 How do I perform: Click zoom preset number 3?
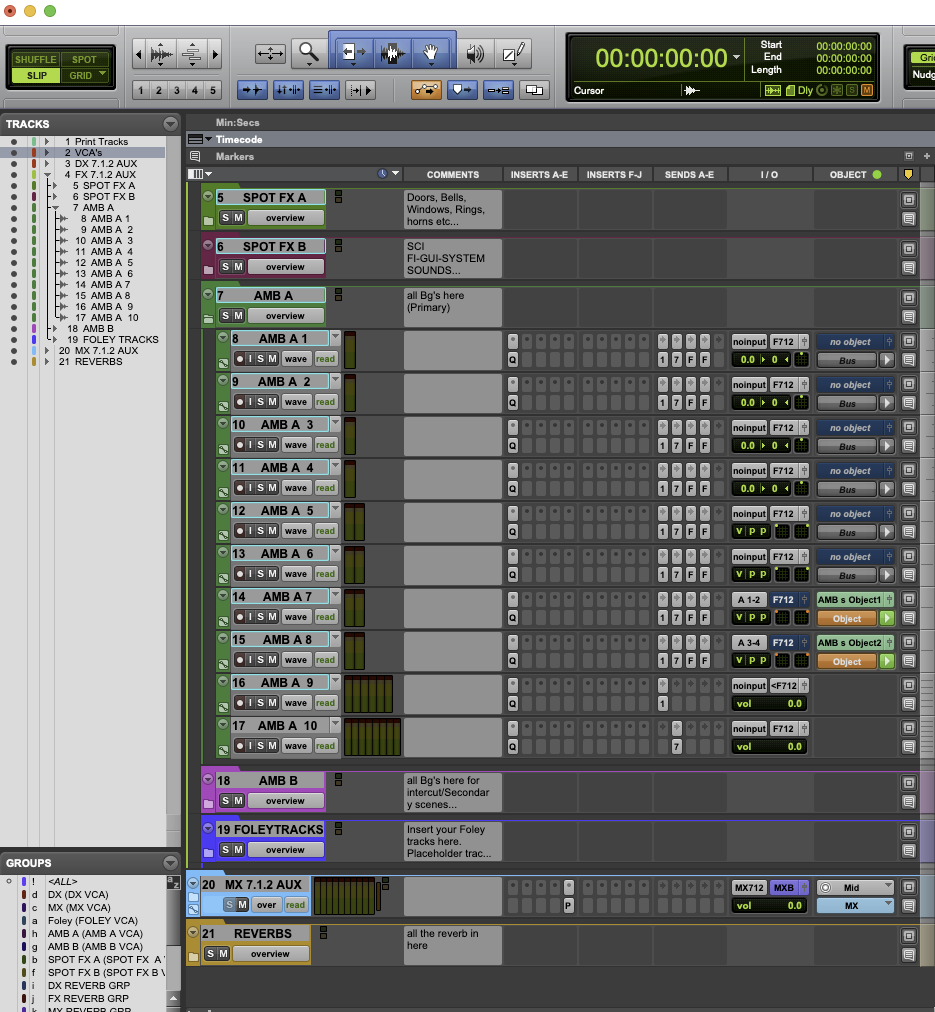click(x=176, y=89)
